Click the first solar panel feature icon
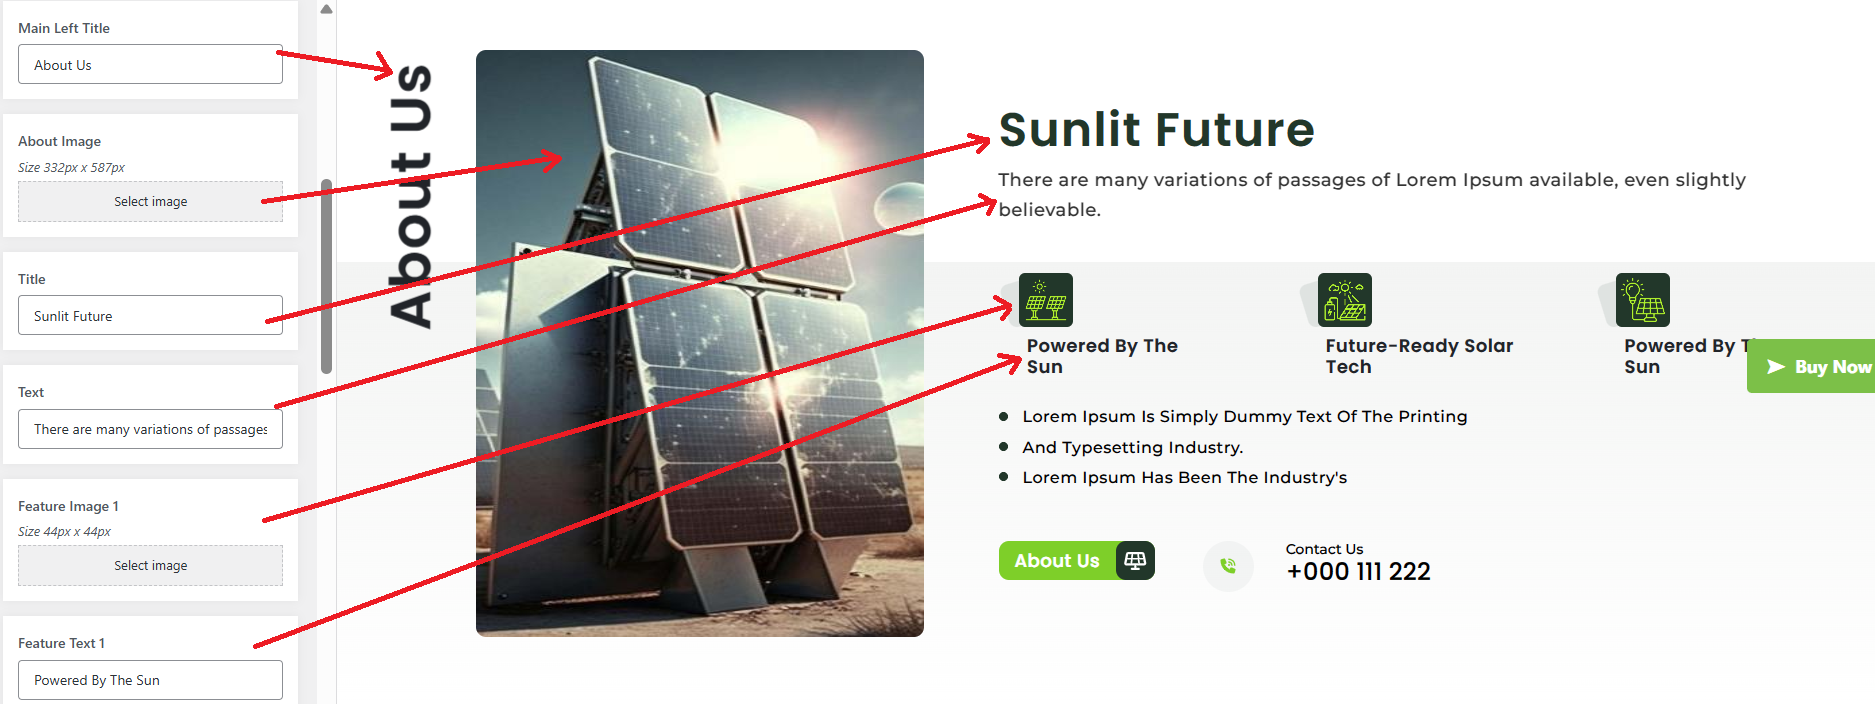Image resolution: width=1875 pixels, height=704 pixels. click(x=1045, y=300)
